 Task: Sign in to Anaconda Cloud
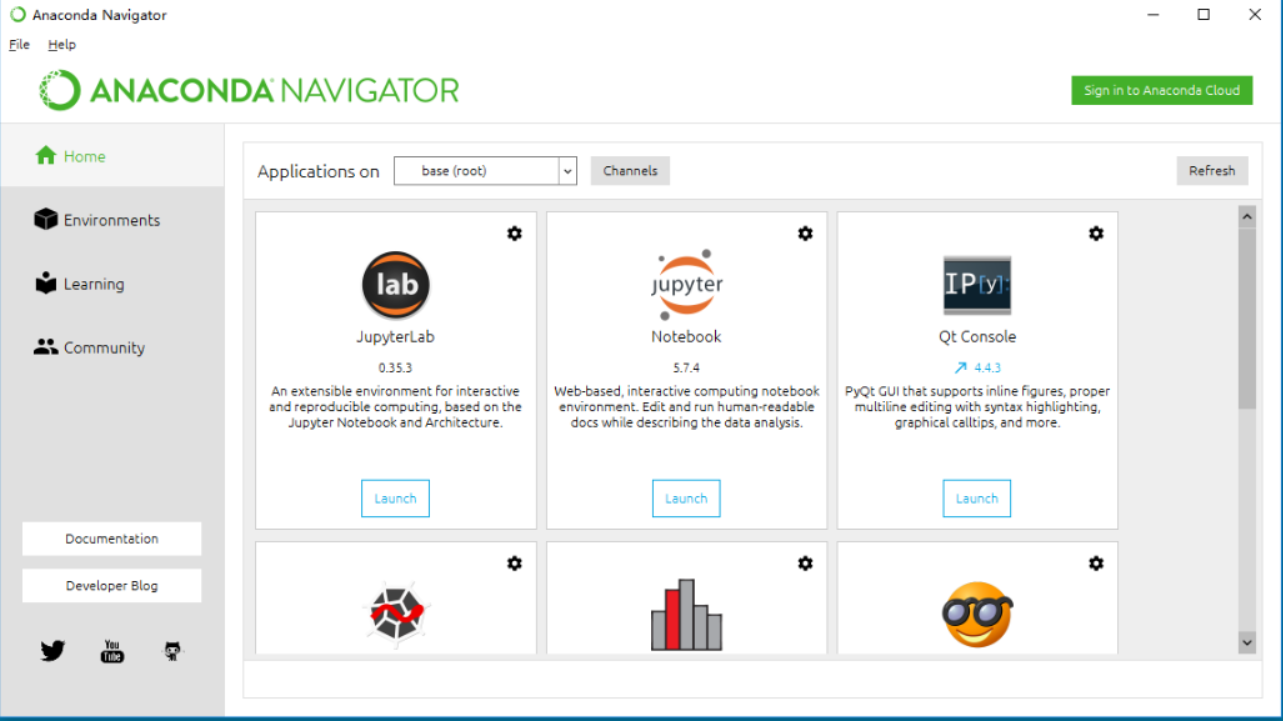coord(1162,90)
